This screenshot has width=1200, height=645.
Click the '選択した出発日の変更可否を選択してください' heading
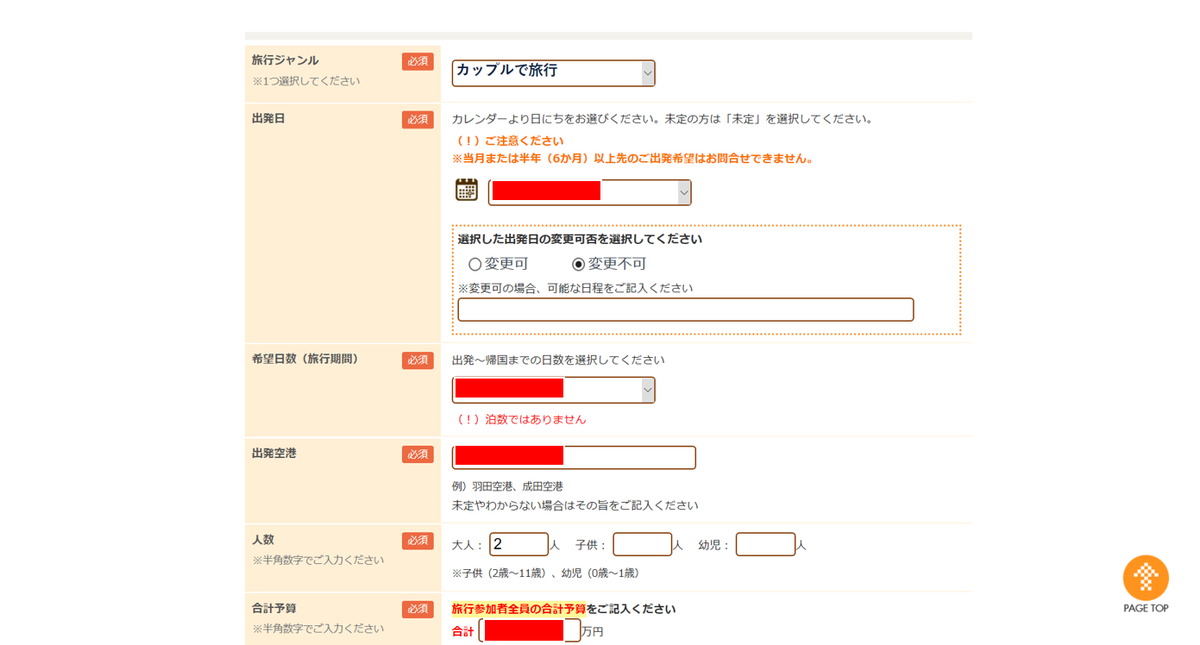pos(580,240)
